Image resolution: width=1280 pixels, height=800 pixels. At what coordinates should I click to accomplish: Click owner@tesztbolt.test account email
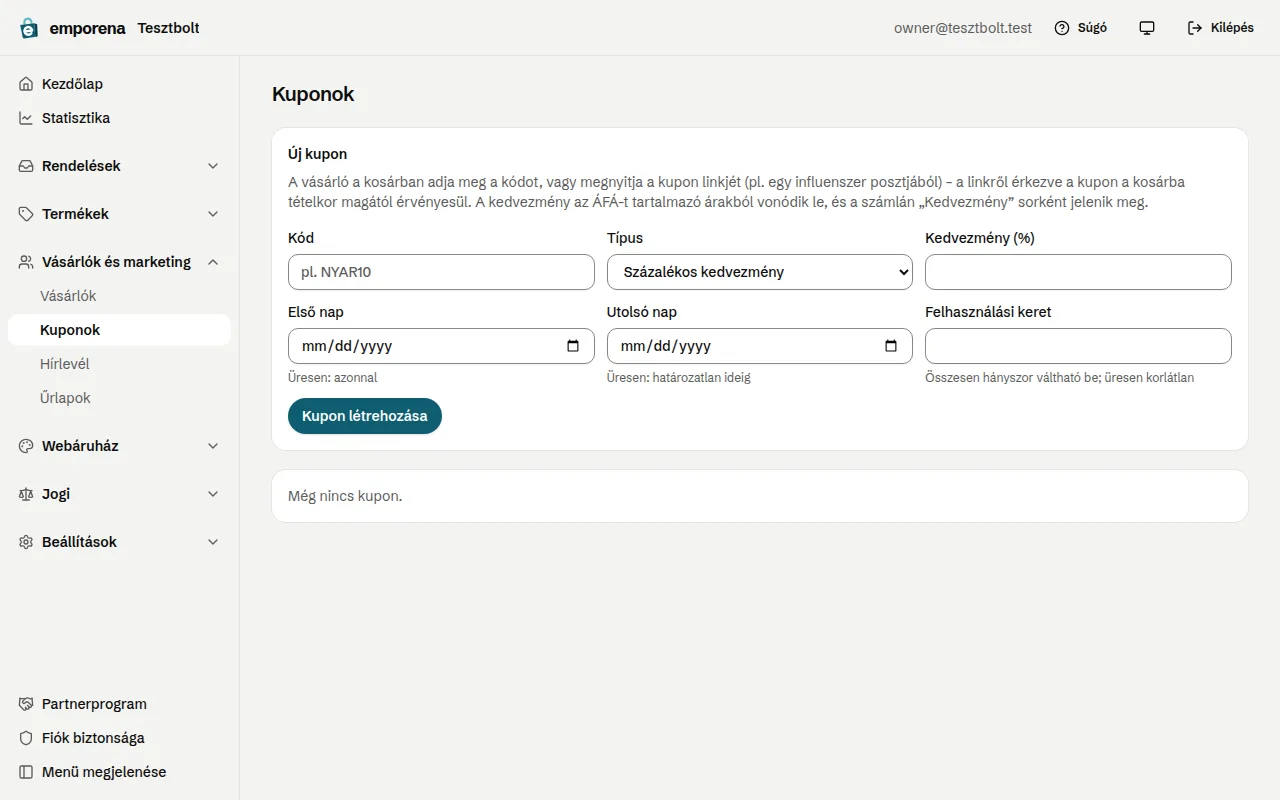[963, 28]
